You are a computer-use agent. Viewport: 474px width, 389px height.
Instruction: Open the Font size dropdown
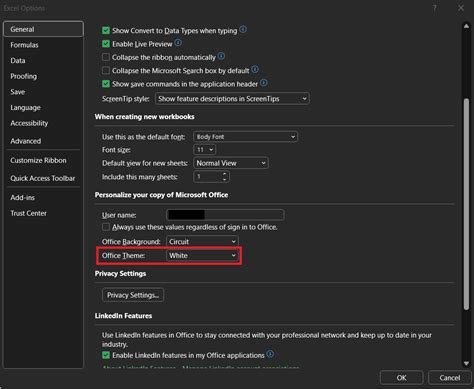tap(204, 150)
